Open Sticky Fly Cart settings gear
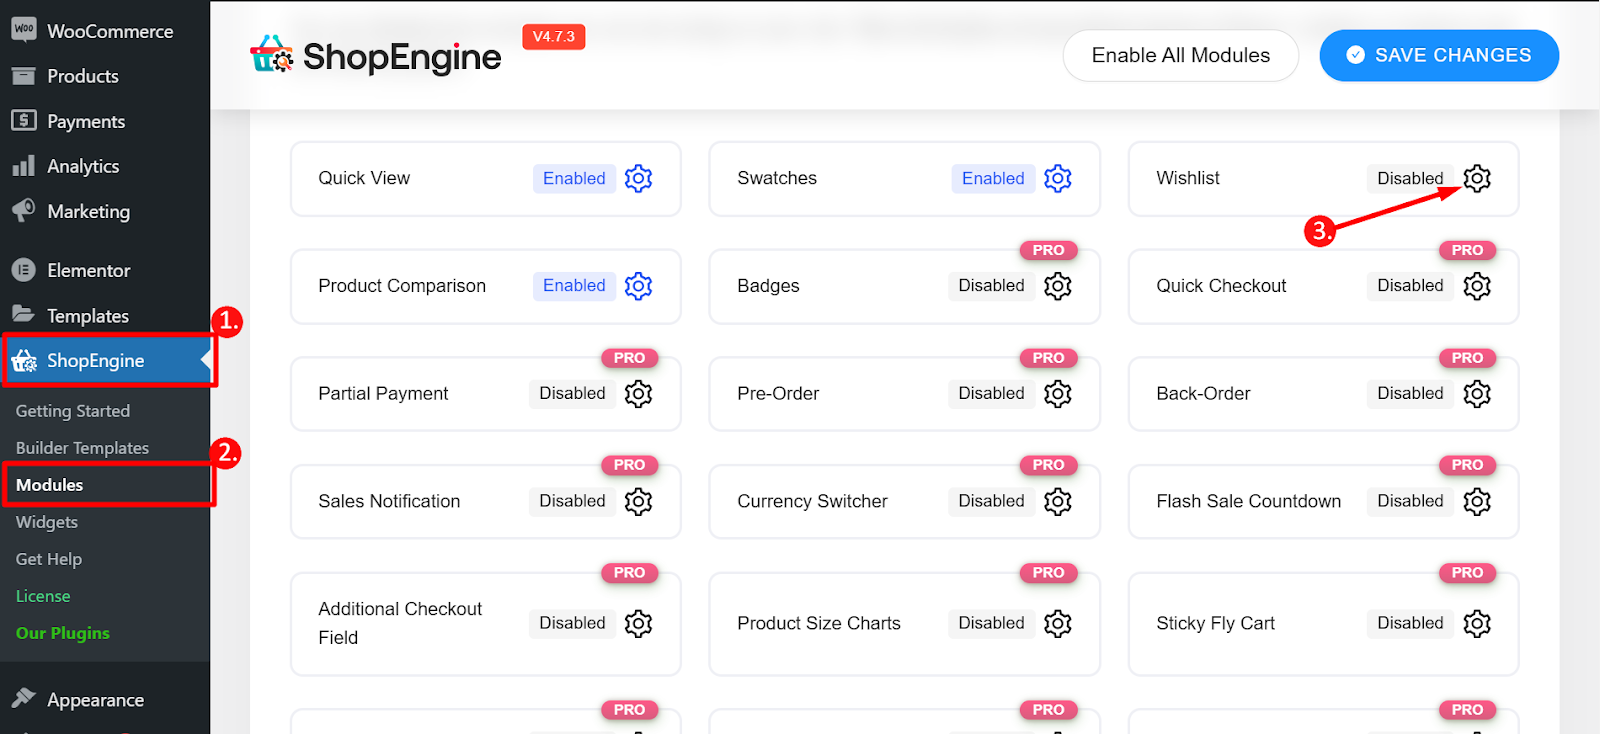This screenshot has width=1600, height=734. [1477, 623]
